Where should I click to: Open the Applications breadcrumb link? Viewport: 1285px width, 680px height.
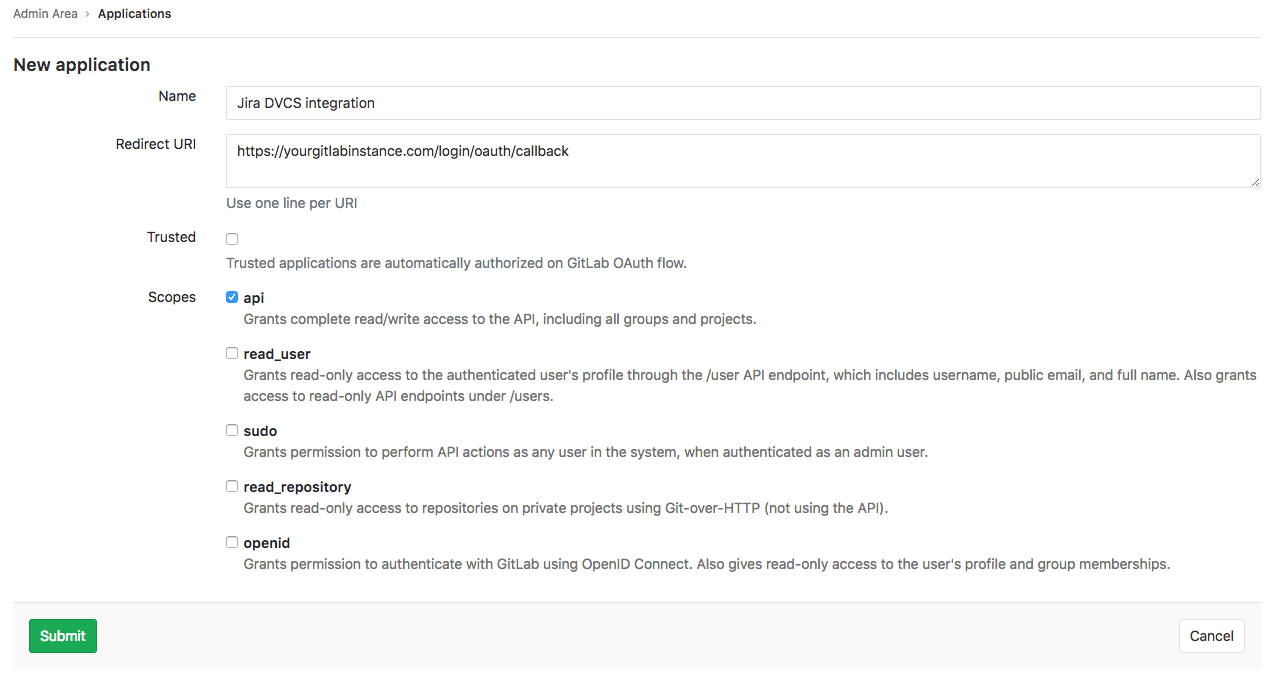tap(134, 13)
